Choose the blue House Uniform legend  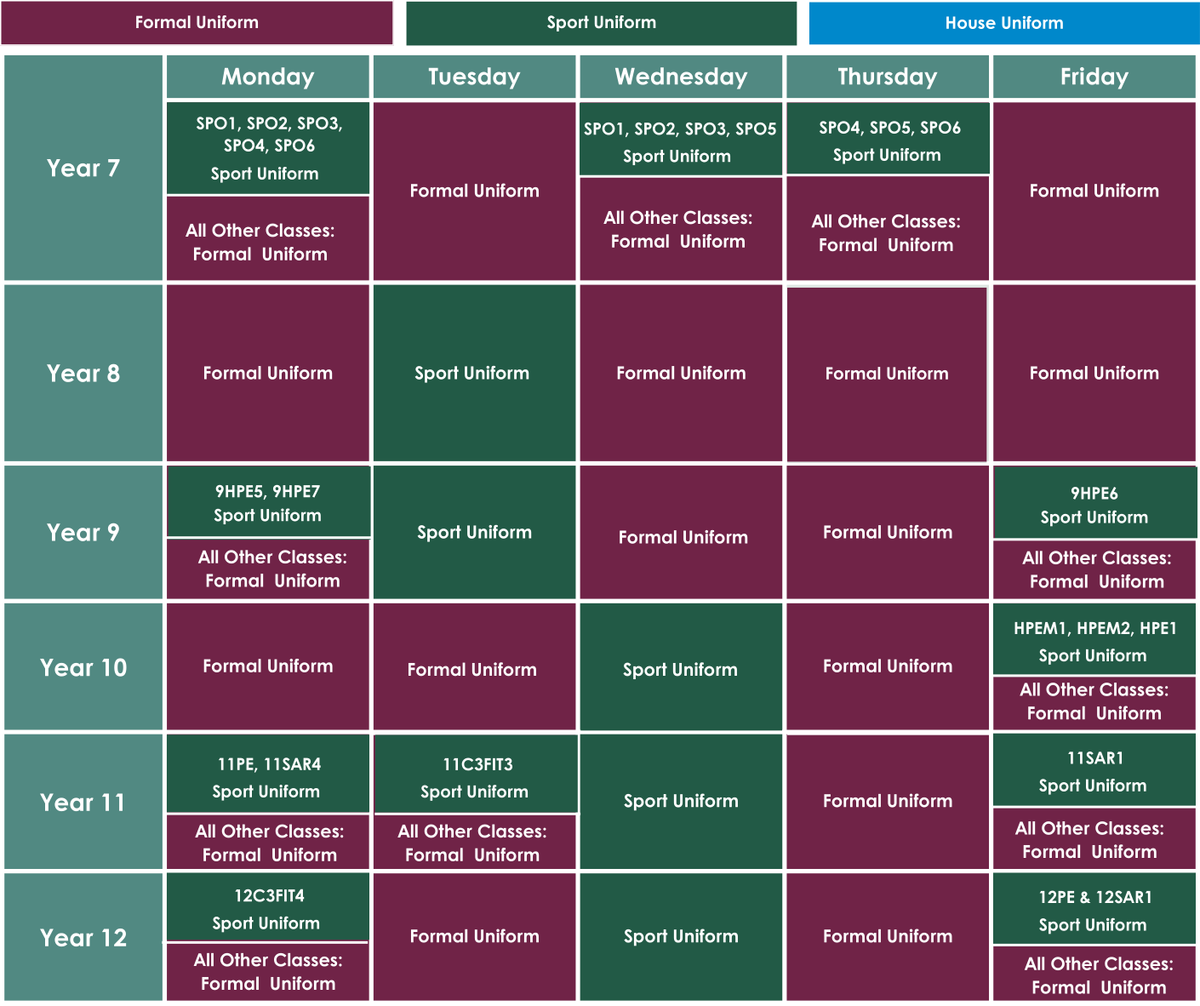coord(1003,23)
